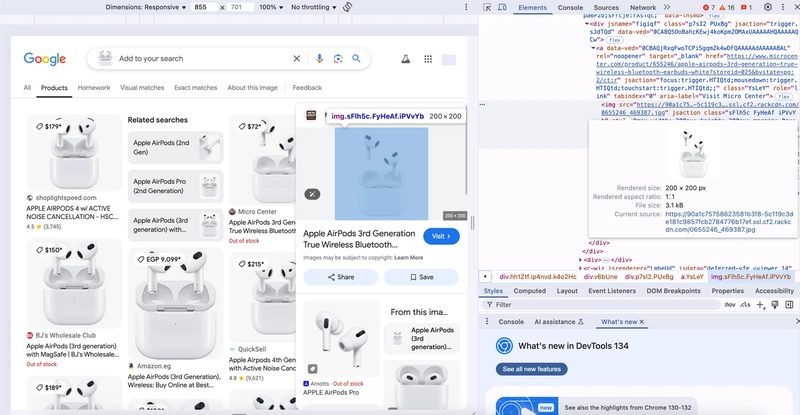Switch to the Sources tab
The height and width of the screenshot is (415, 800).
(x=606, y=7)
